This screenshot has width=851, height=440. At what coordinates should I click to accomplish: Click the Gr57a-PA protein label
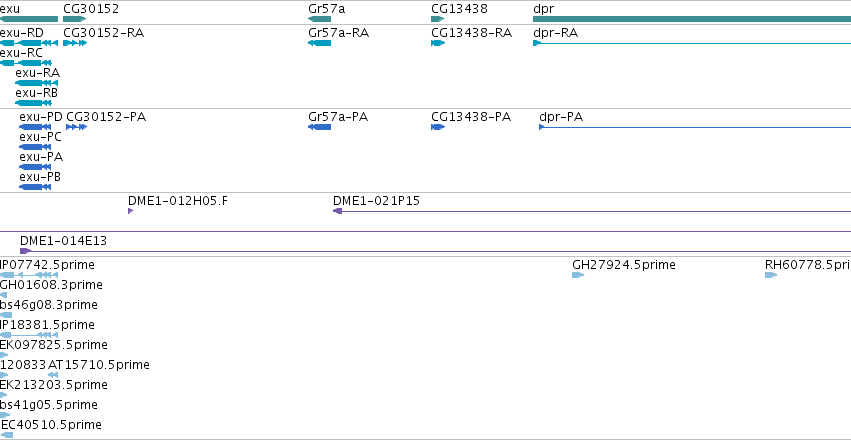tap(338, 117)
